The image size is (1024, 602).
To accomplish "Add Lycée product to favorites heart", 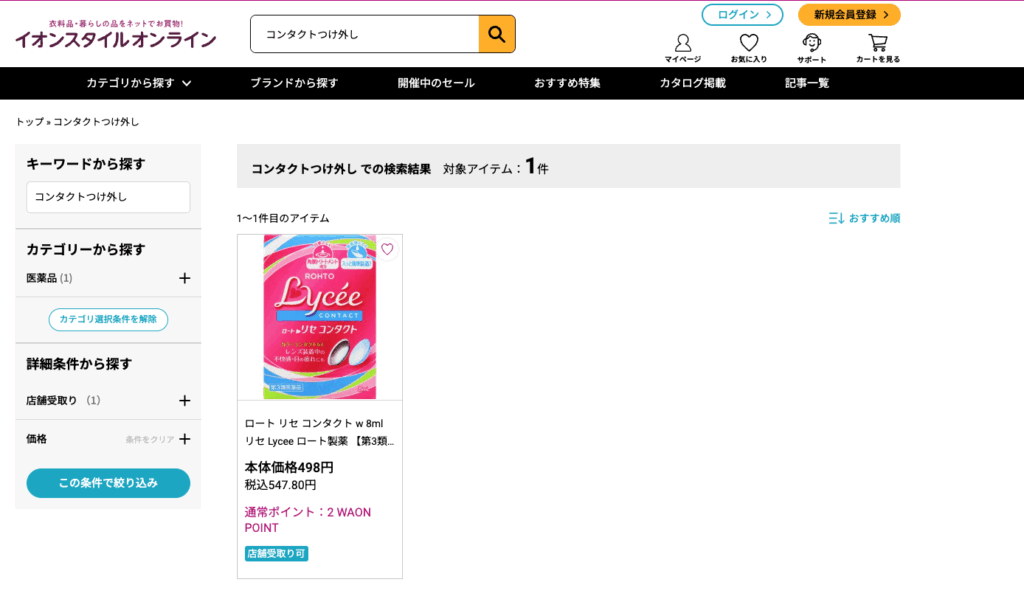I will pyautogui.click(x=387, y=249).
